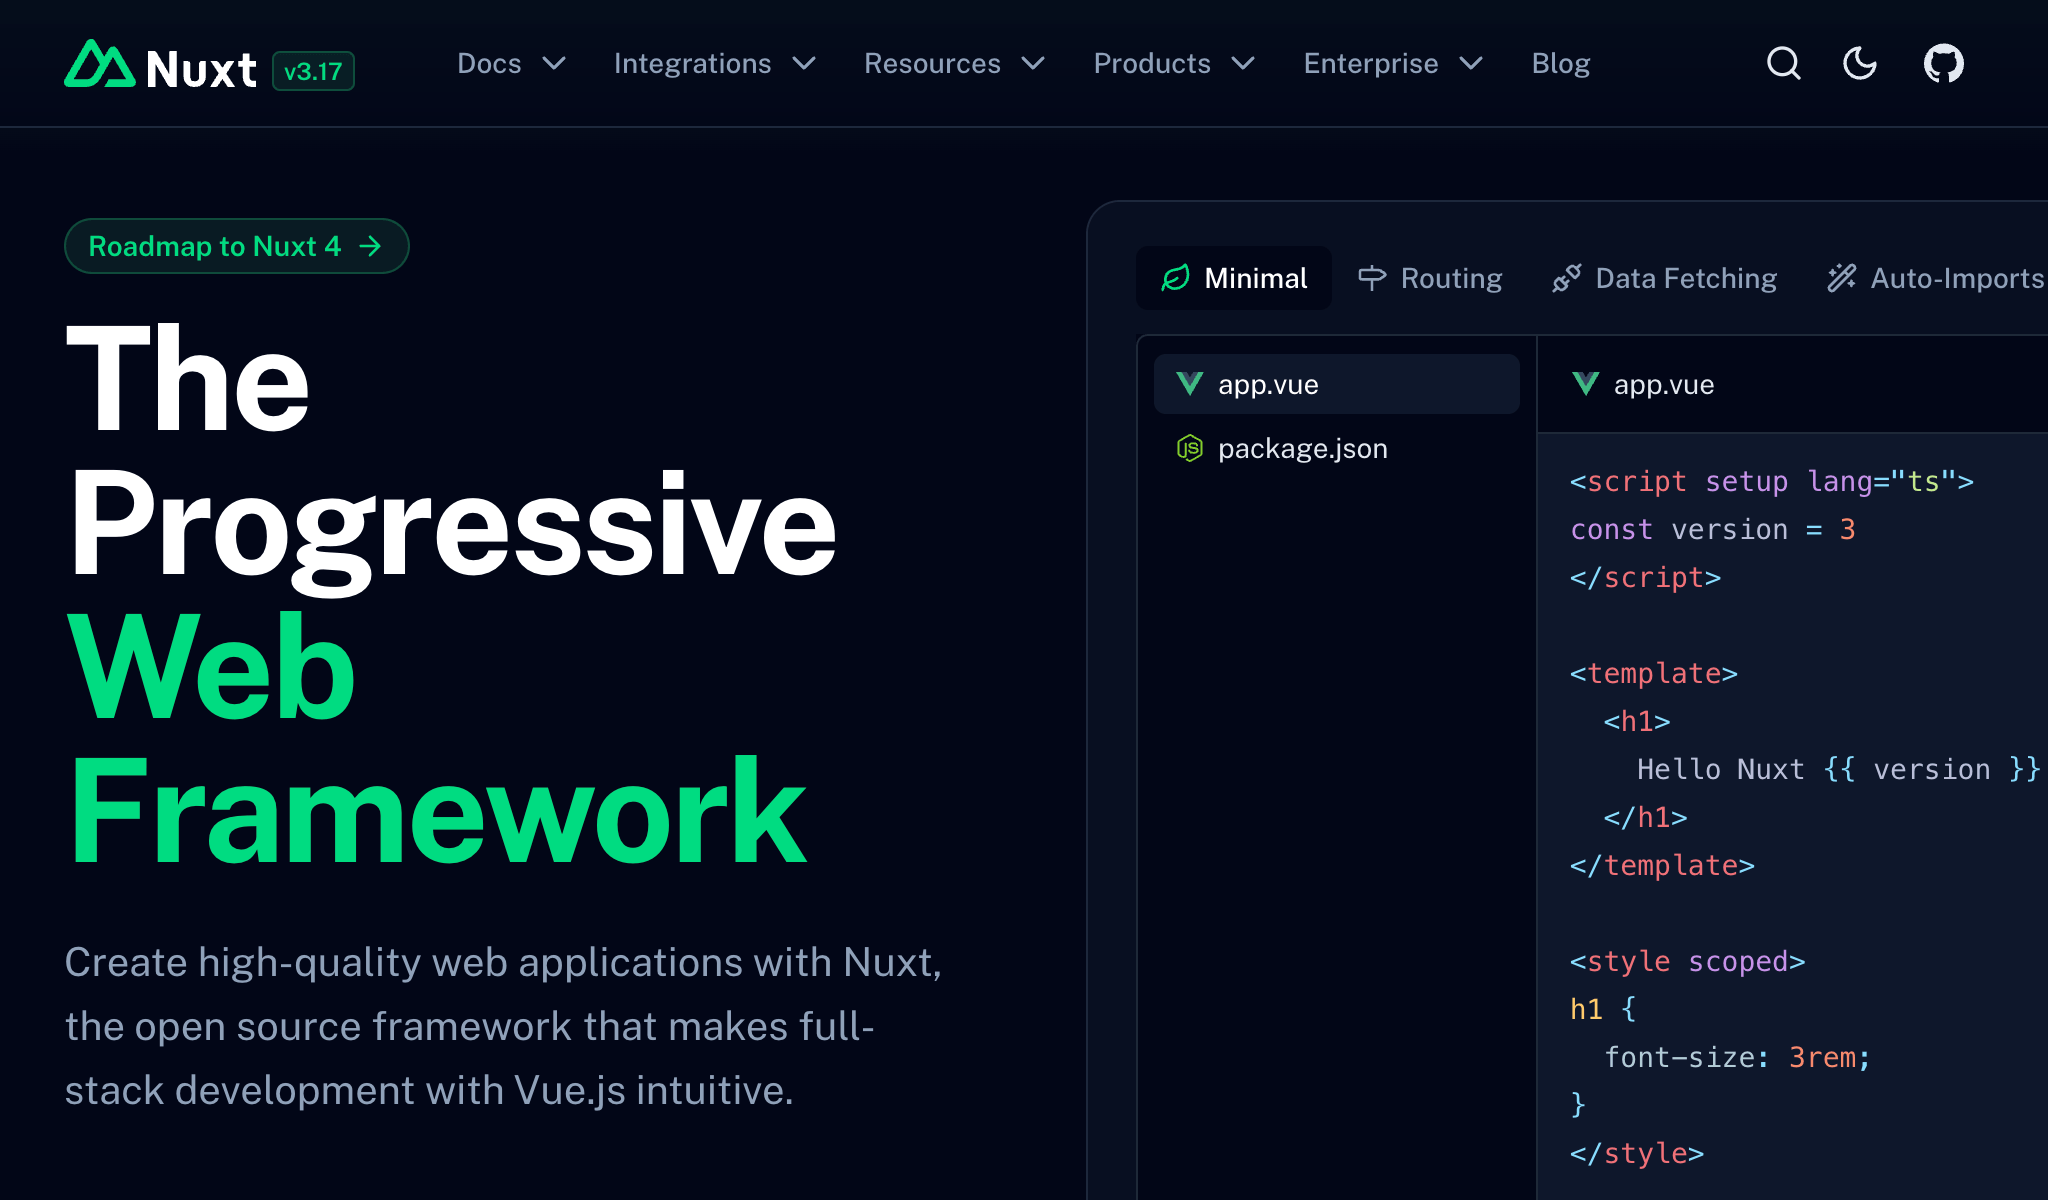Go to the Blog link
Viewport: 2048px width, 1200px height.
pyautogui.click(x=1561, y=64)
